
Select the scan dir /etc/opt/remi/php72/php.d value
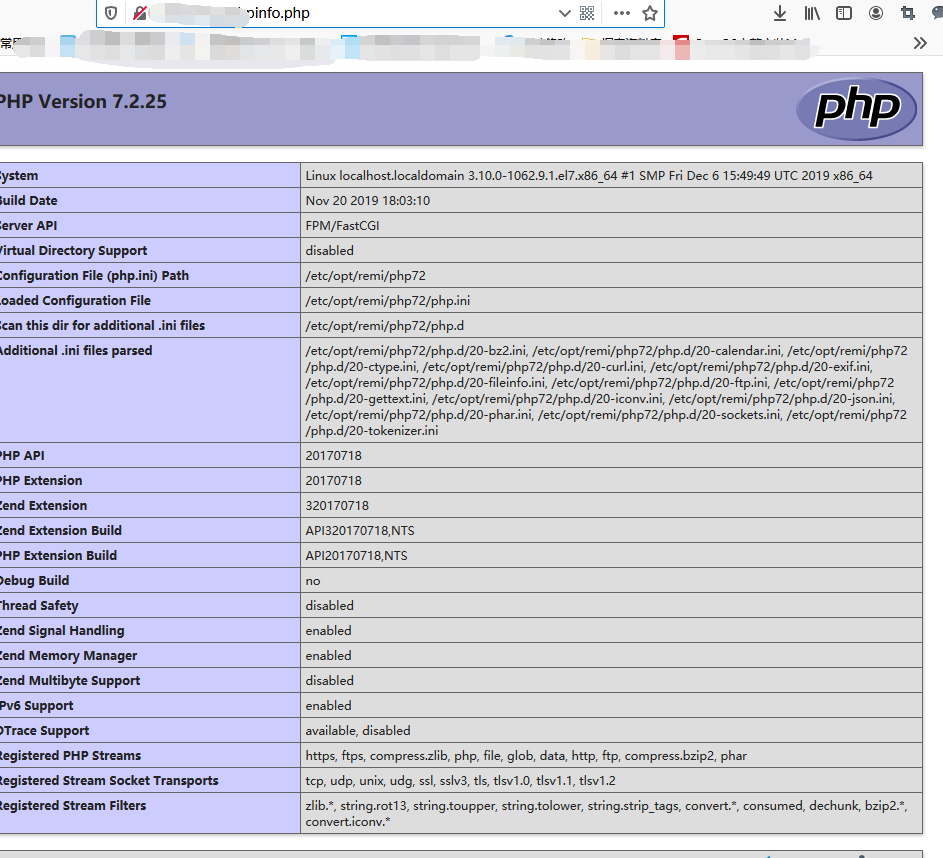click(384, 326)
